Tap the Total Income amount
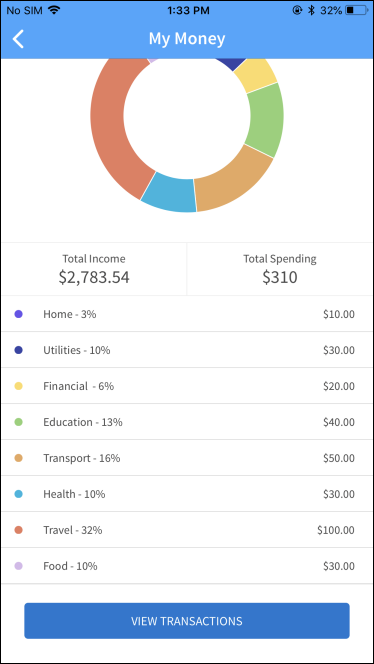Image resolution: width=374 pixels, height=664 pixels. tap(94, 277)
